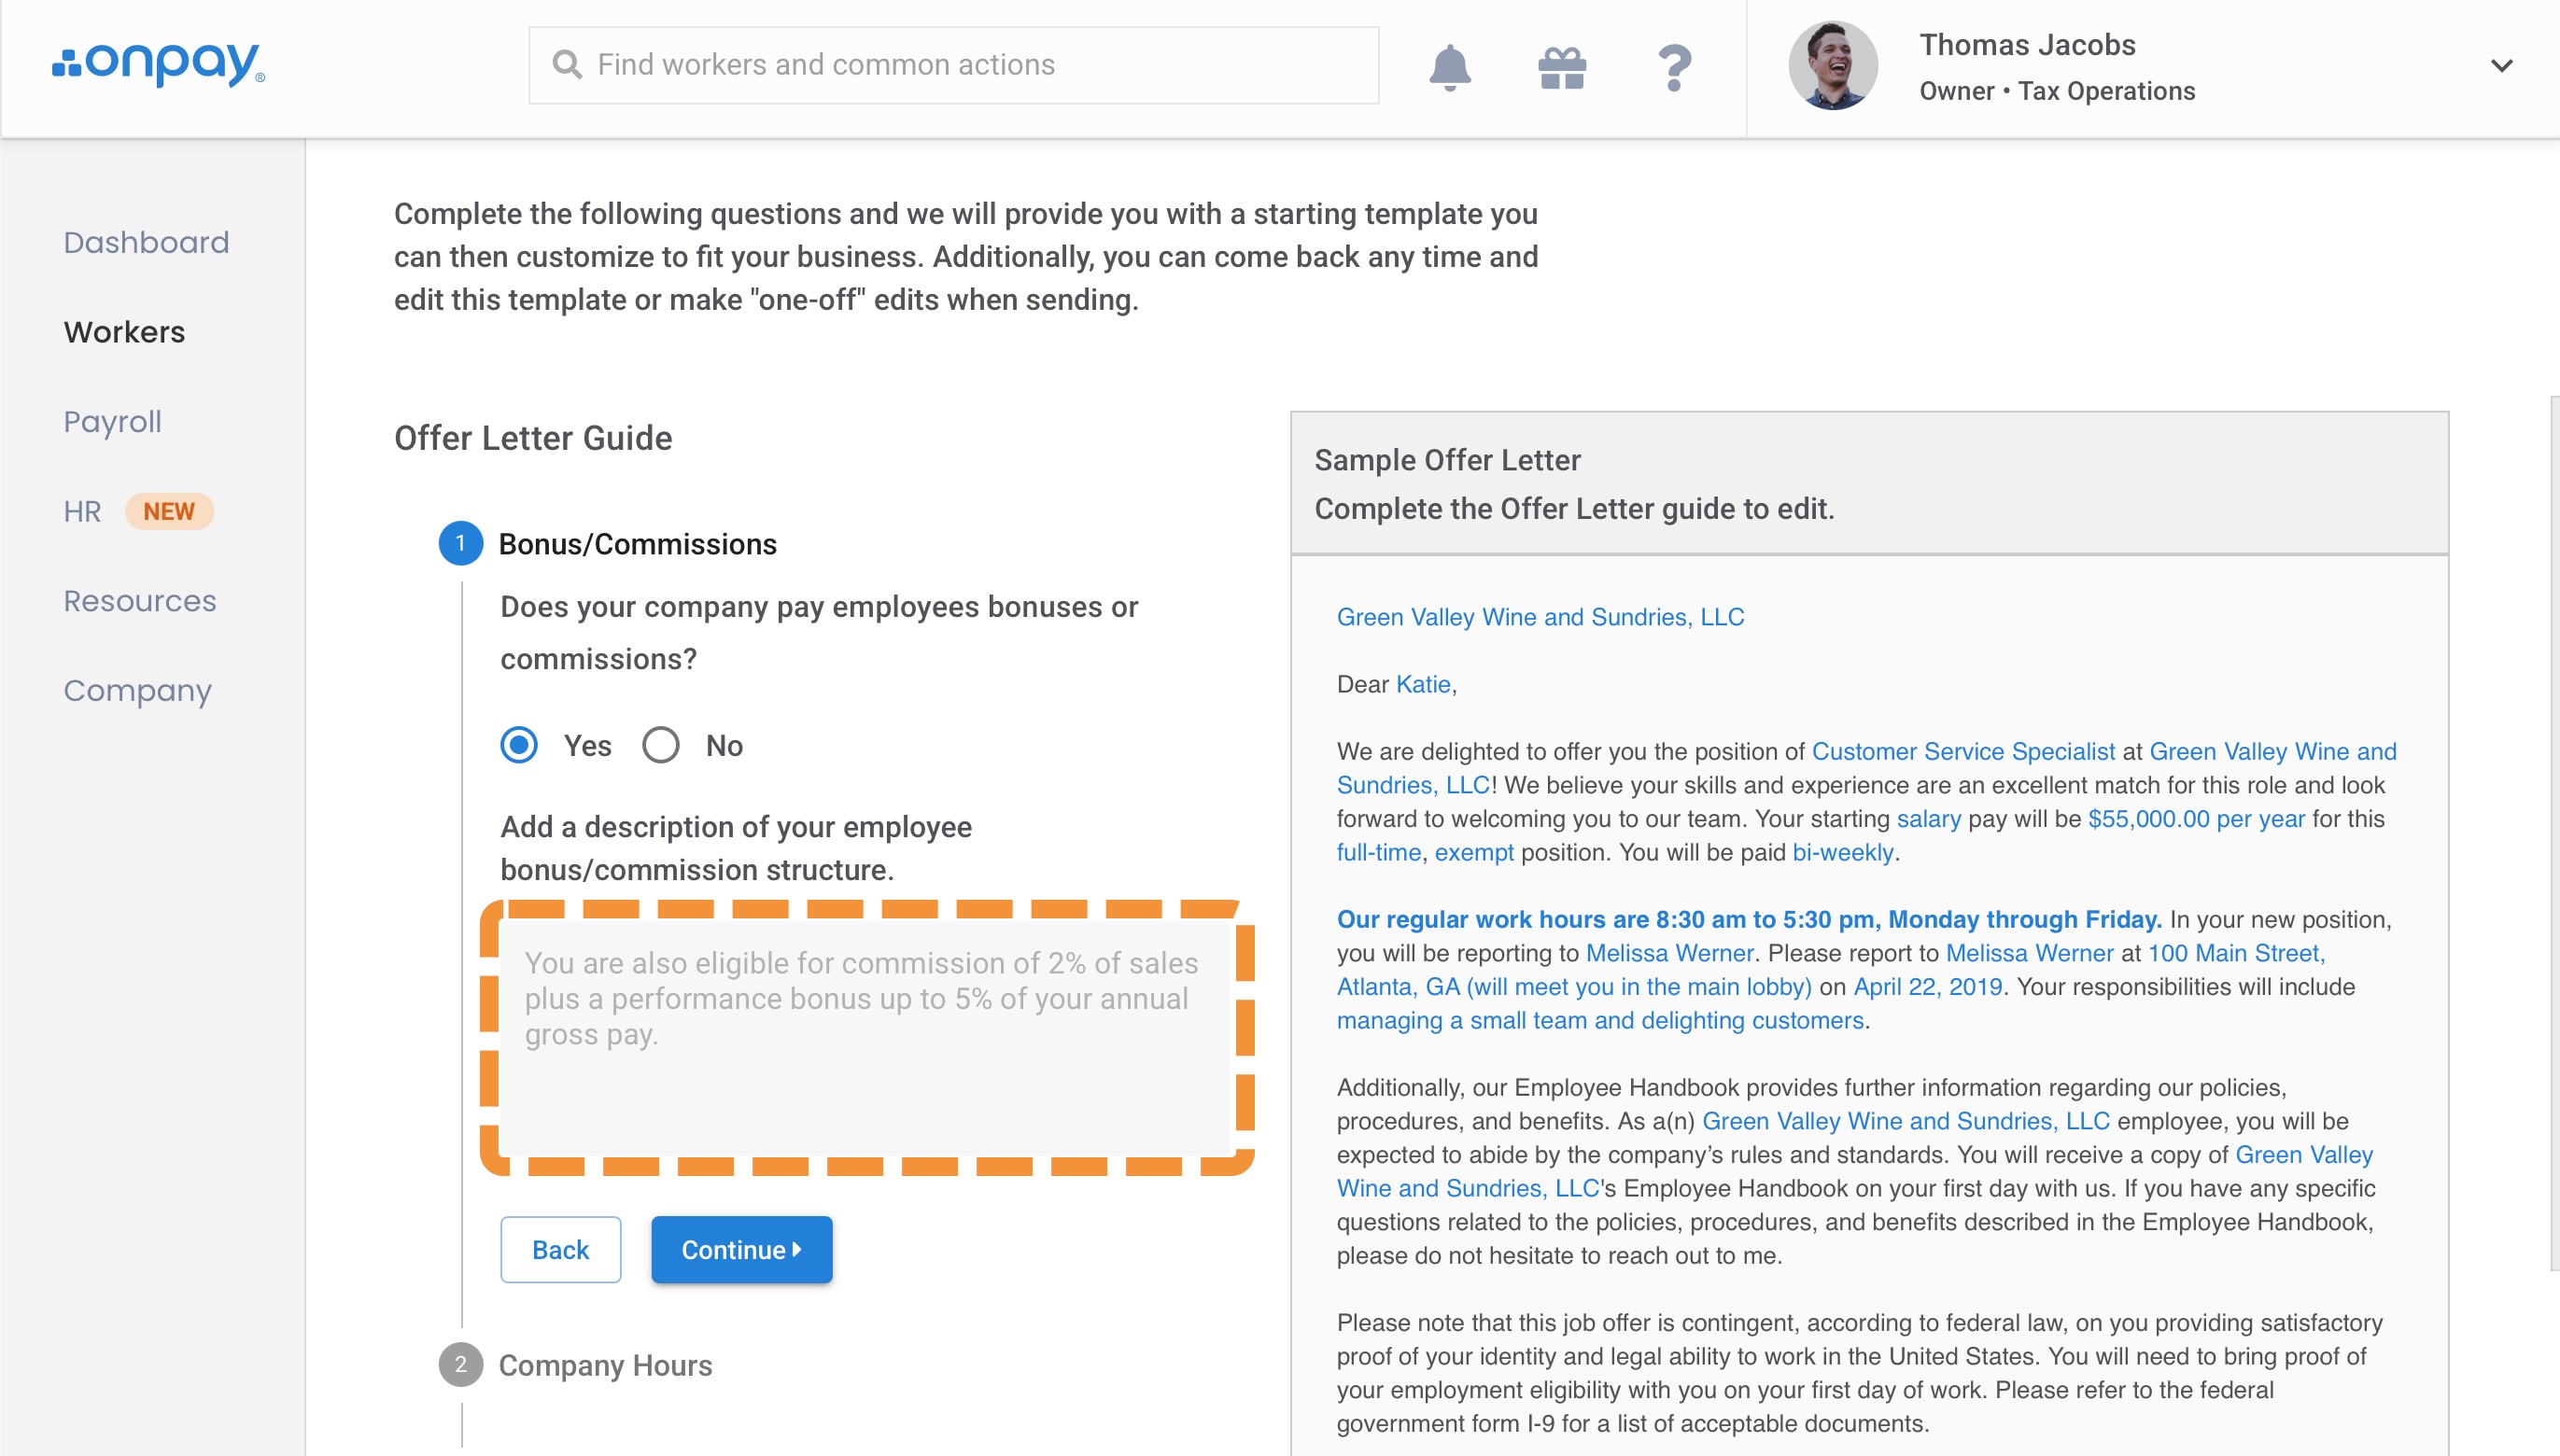Open the HR section marked NEW
This screenshot has height=1456, width=2560.
click(82, 511)
